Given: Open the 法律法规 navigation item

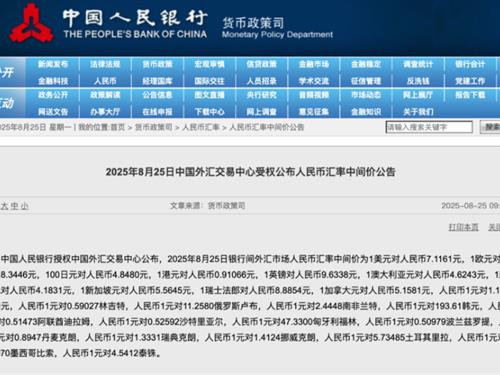Looking at the screenshot, I should [105, 64].
